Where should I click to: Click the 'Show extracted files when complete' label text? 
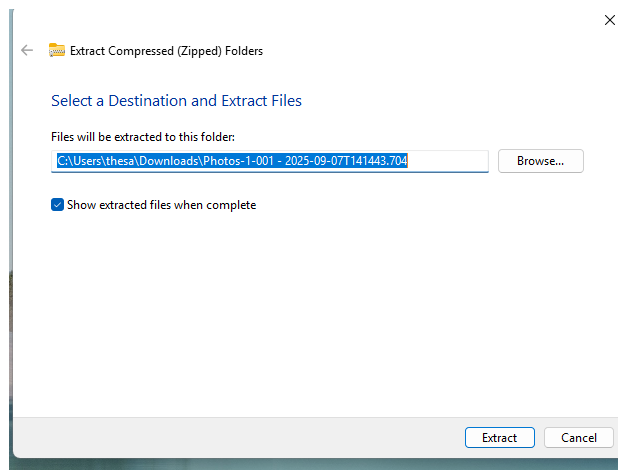point(161,205)
